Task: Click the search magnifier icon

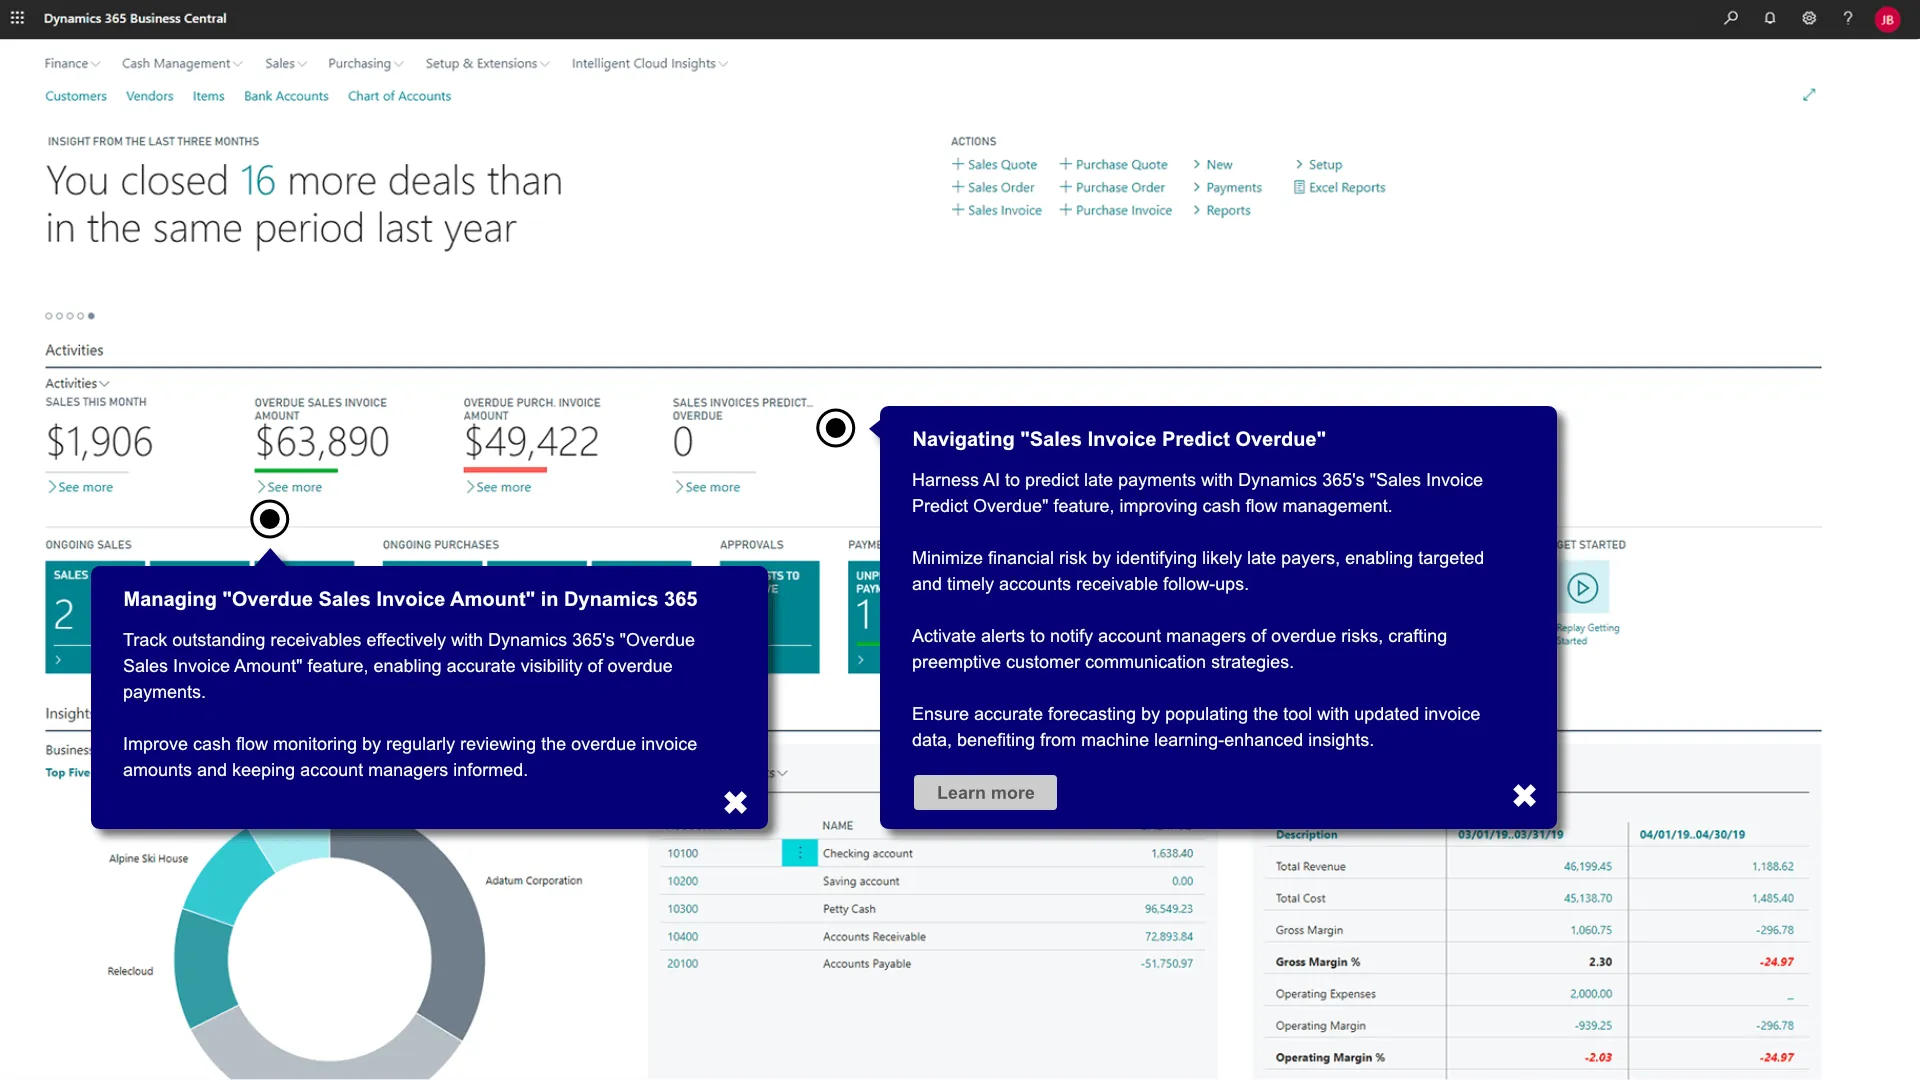Action: click(x=1731, y=18)
